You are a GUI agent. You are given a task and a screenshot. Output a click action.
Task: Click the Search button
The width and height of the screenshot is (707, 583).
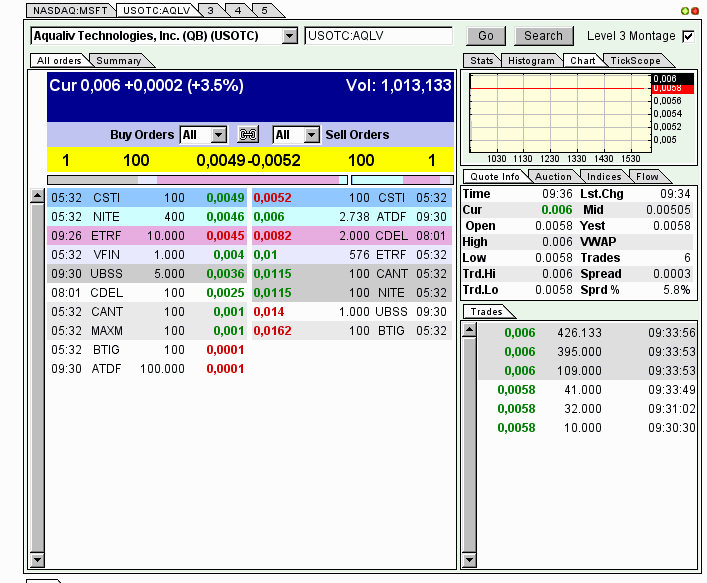point(543,36)
